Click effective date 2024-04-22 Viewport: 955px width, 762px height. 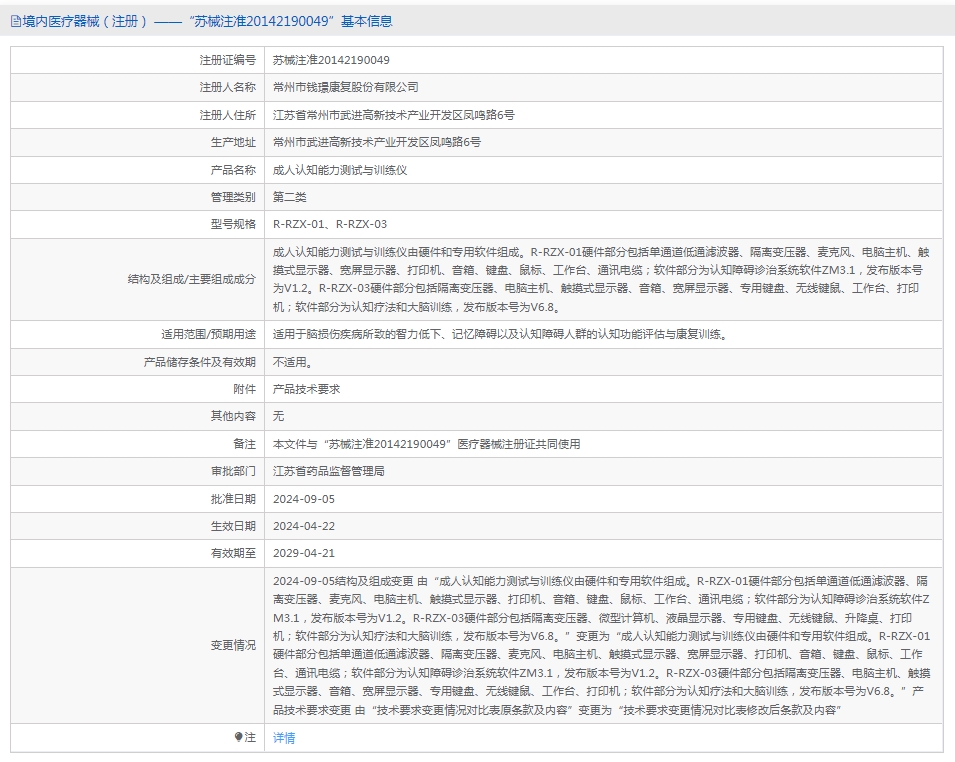304,526
